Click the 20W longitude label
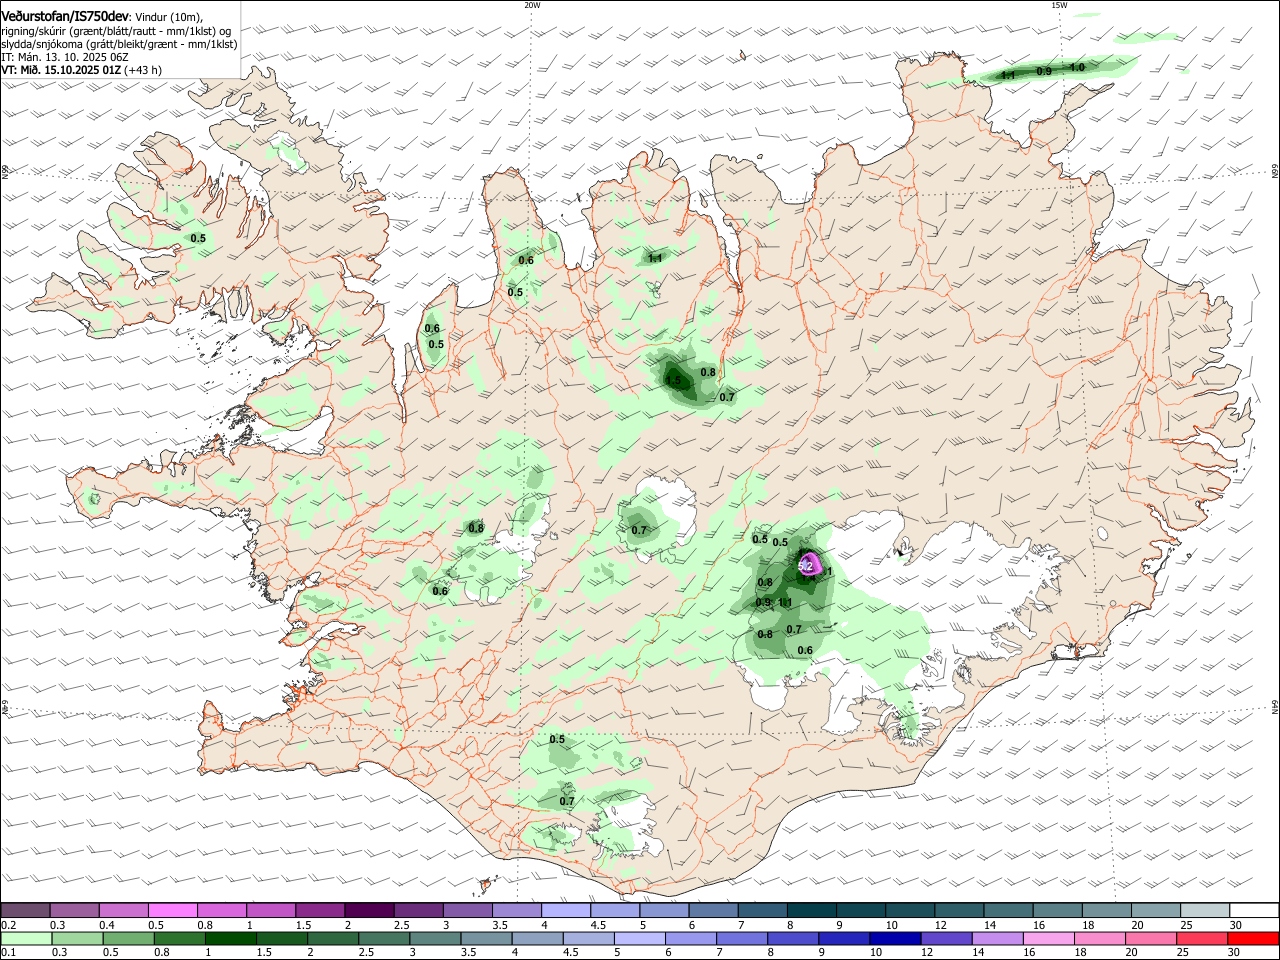 click(x=532, y=5)
